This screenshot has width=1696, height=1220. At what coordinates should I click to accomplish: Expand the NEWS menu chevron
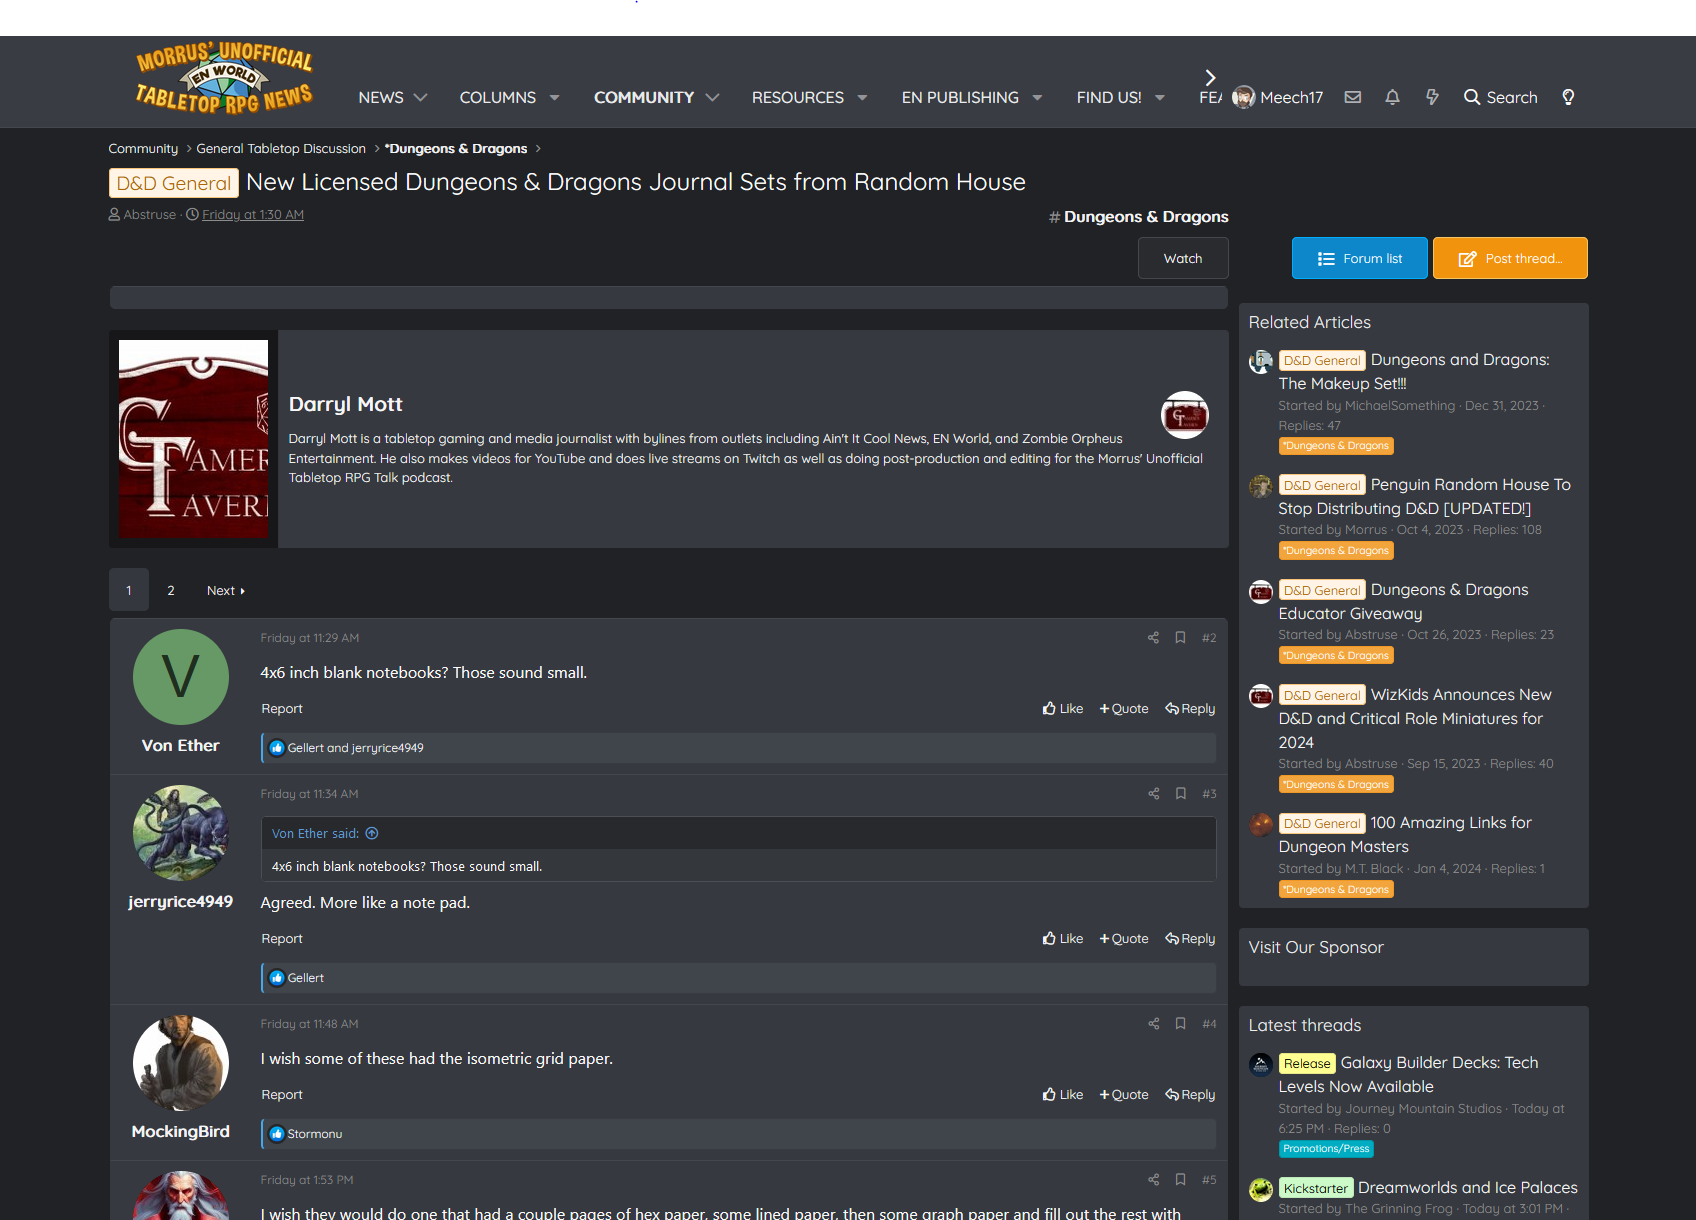[420, 98]
